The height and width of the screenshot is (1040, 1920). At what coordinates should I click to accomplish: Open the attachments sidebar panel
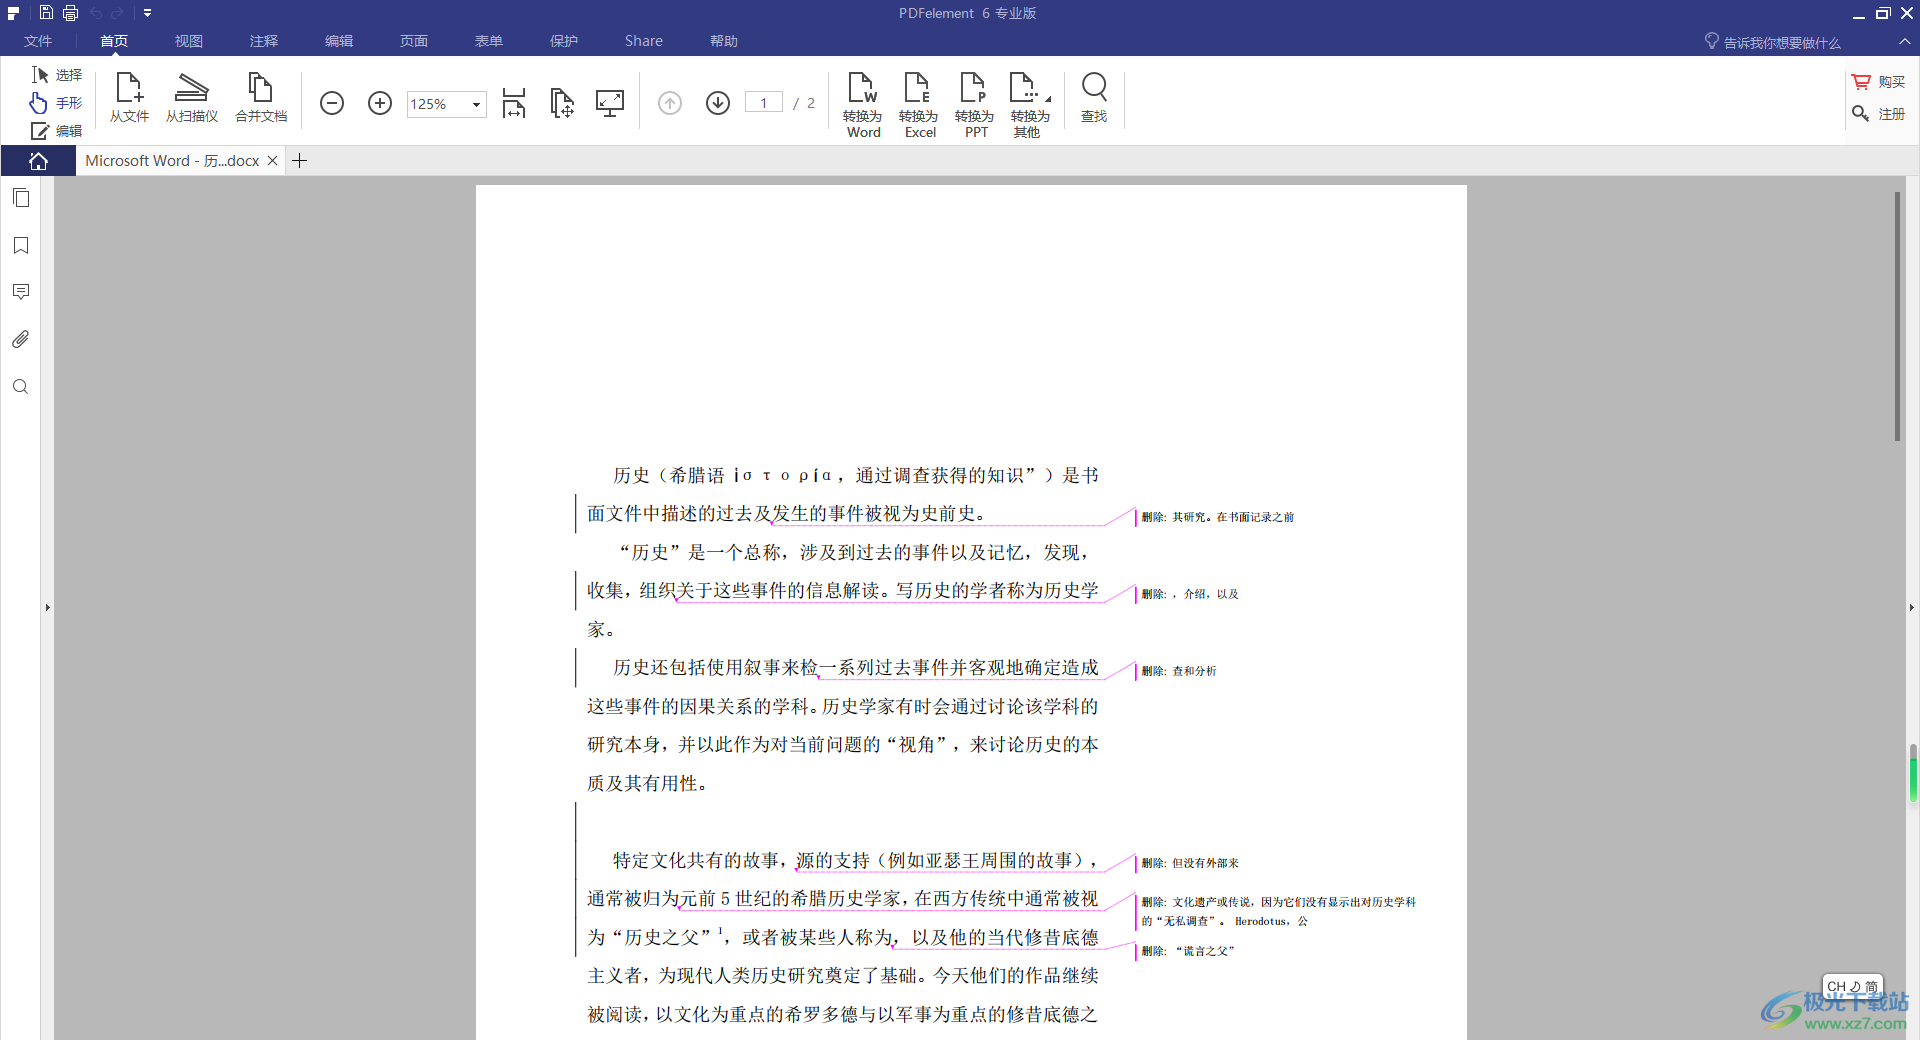21,340
